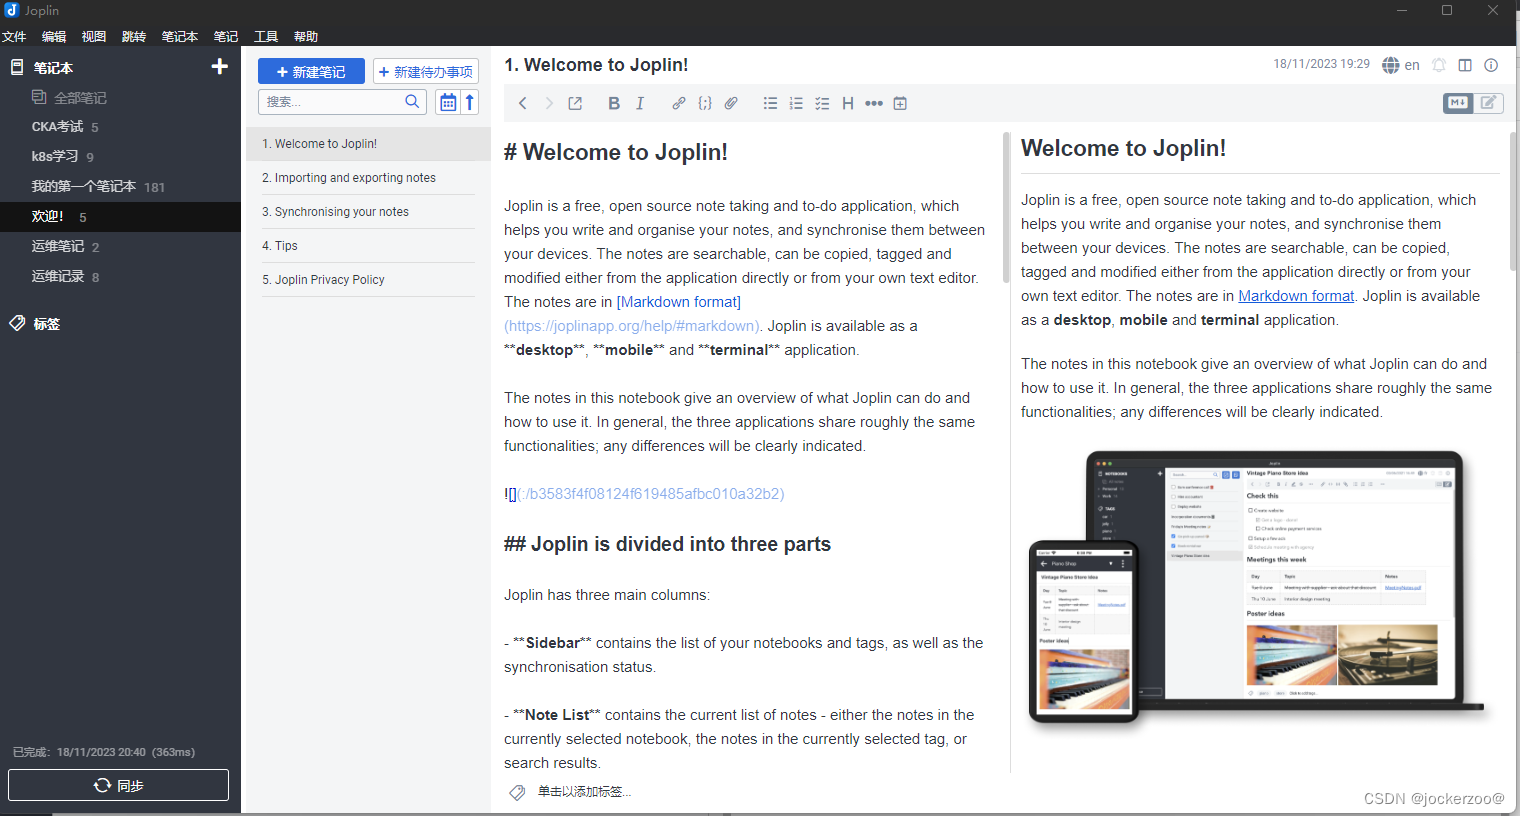The image size is (1520, 816).
Task: Open the 视图 menu
Action: click(x=94, y=37)
